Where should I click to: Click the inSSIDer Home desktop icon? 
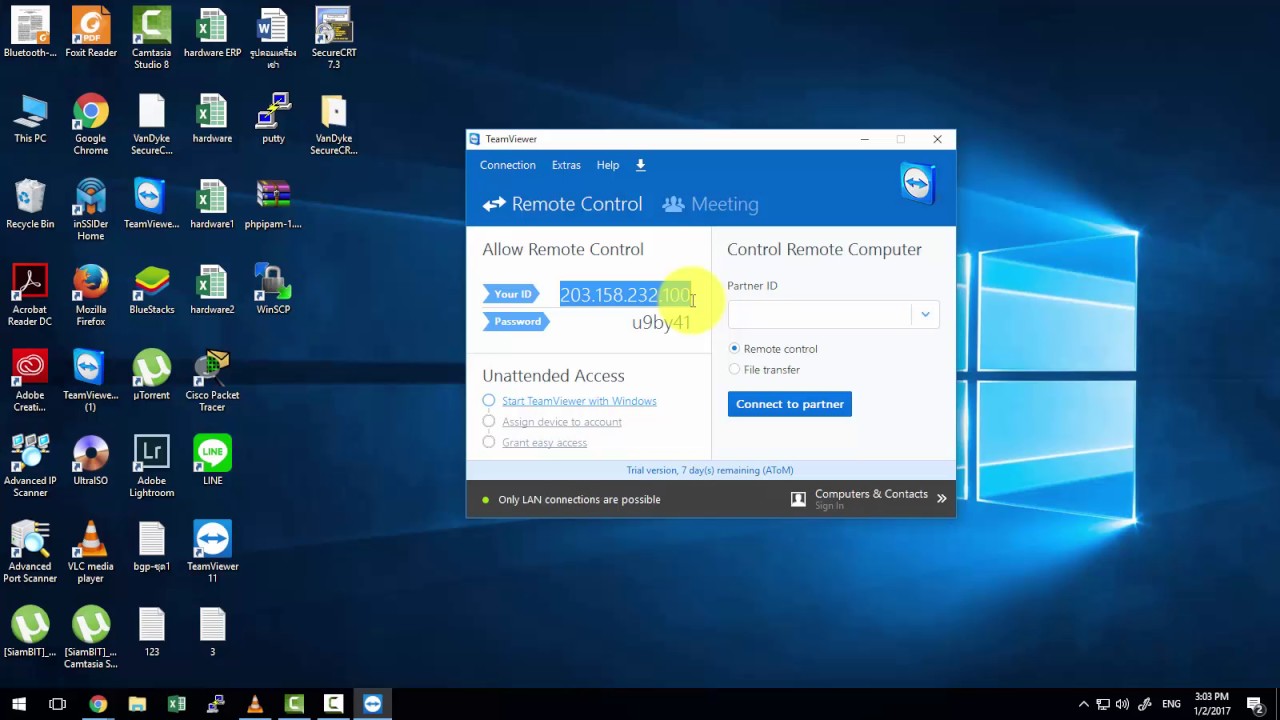[91, 210]
